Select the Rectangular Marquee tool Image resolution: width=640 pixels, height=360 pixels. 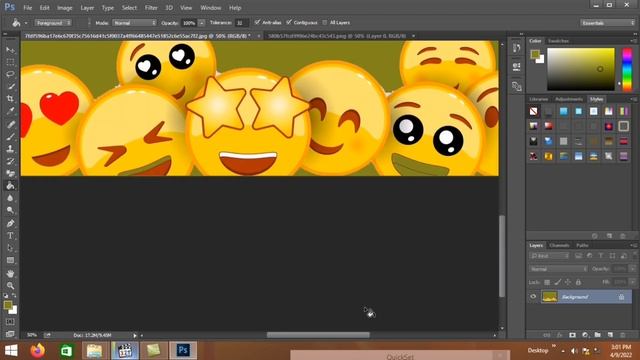click(10, 62)
